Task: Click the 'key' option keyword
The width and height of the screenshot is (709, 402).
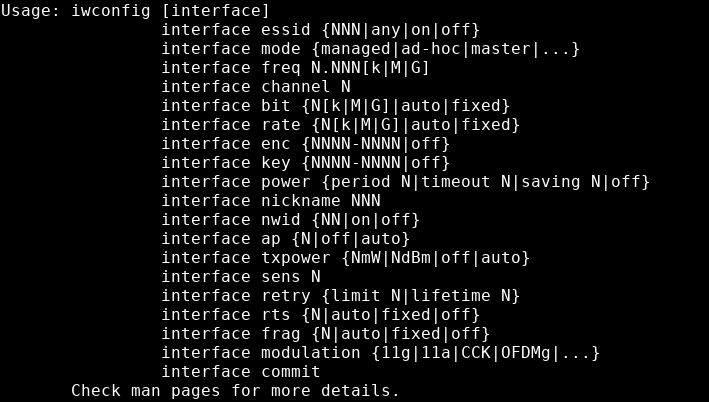Action: (x=275, y=163)
